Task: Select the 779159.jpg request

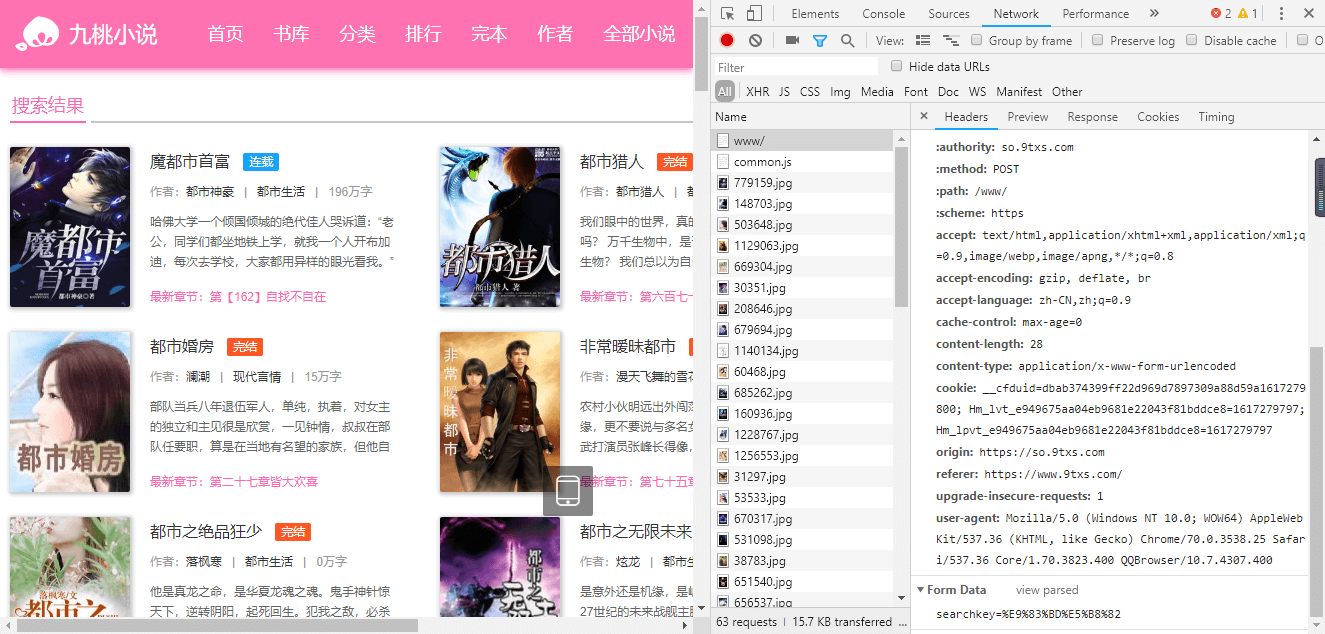Action: point(802,183)
